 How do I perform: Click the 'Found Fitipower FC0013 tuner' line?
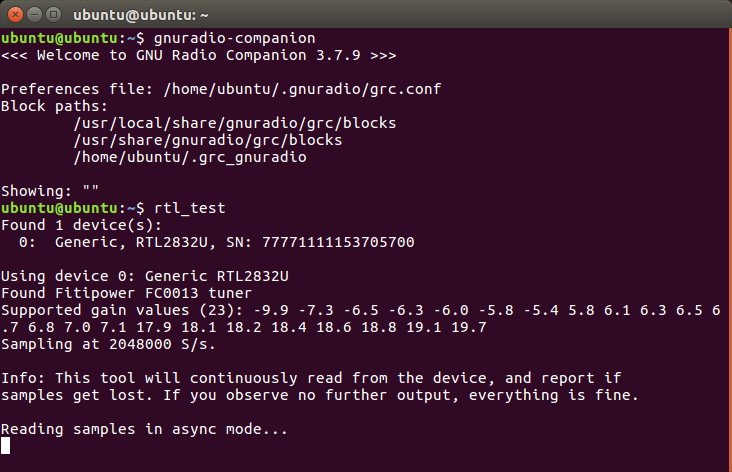(x=127, y=293)
